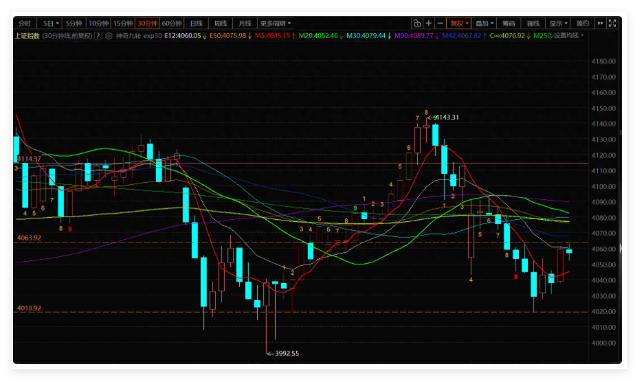Select the 15分钟 period tab

point(123,23)
